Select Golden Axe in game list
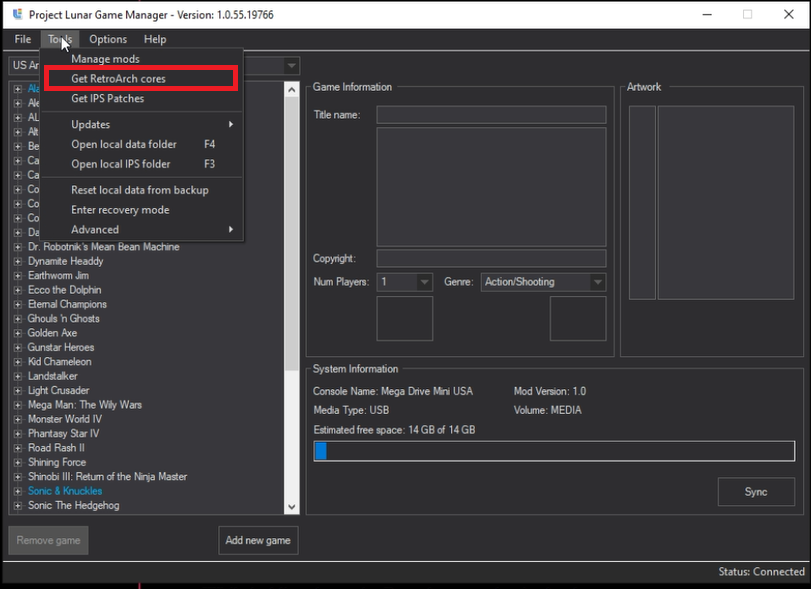The width and height of the screenshot is (811, 589). click(52, 333)
